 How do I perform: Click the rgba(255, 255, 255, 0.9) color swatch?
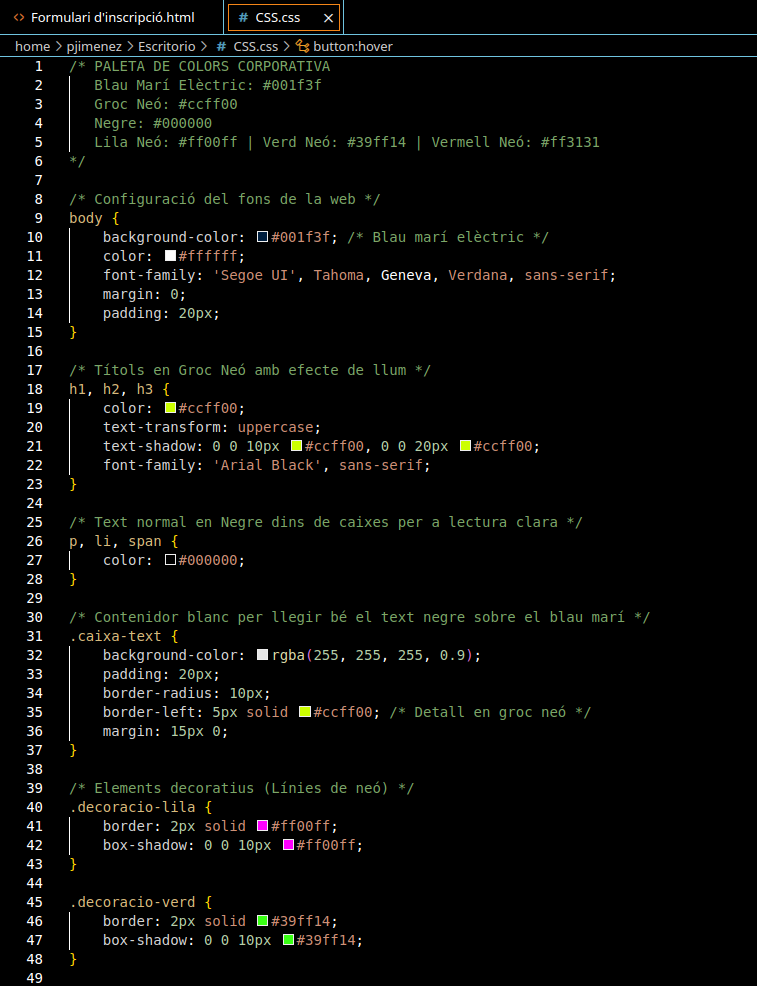pos(263,655)
